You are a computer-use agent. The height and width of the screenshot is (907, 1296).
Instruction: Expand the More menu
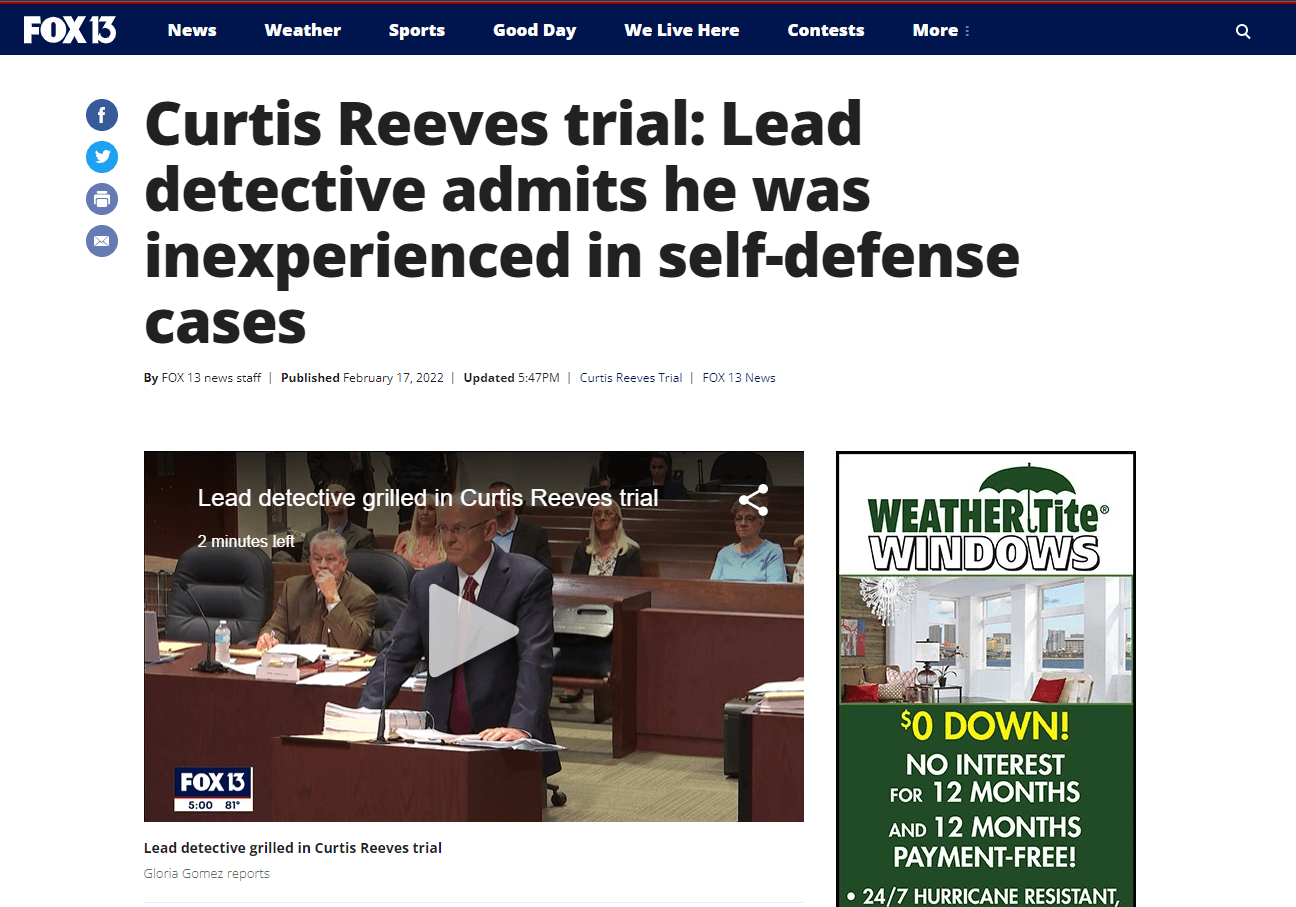point(941,30)
